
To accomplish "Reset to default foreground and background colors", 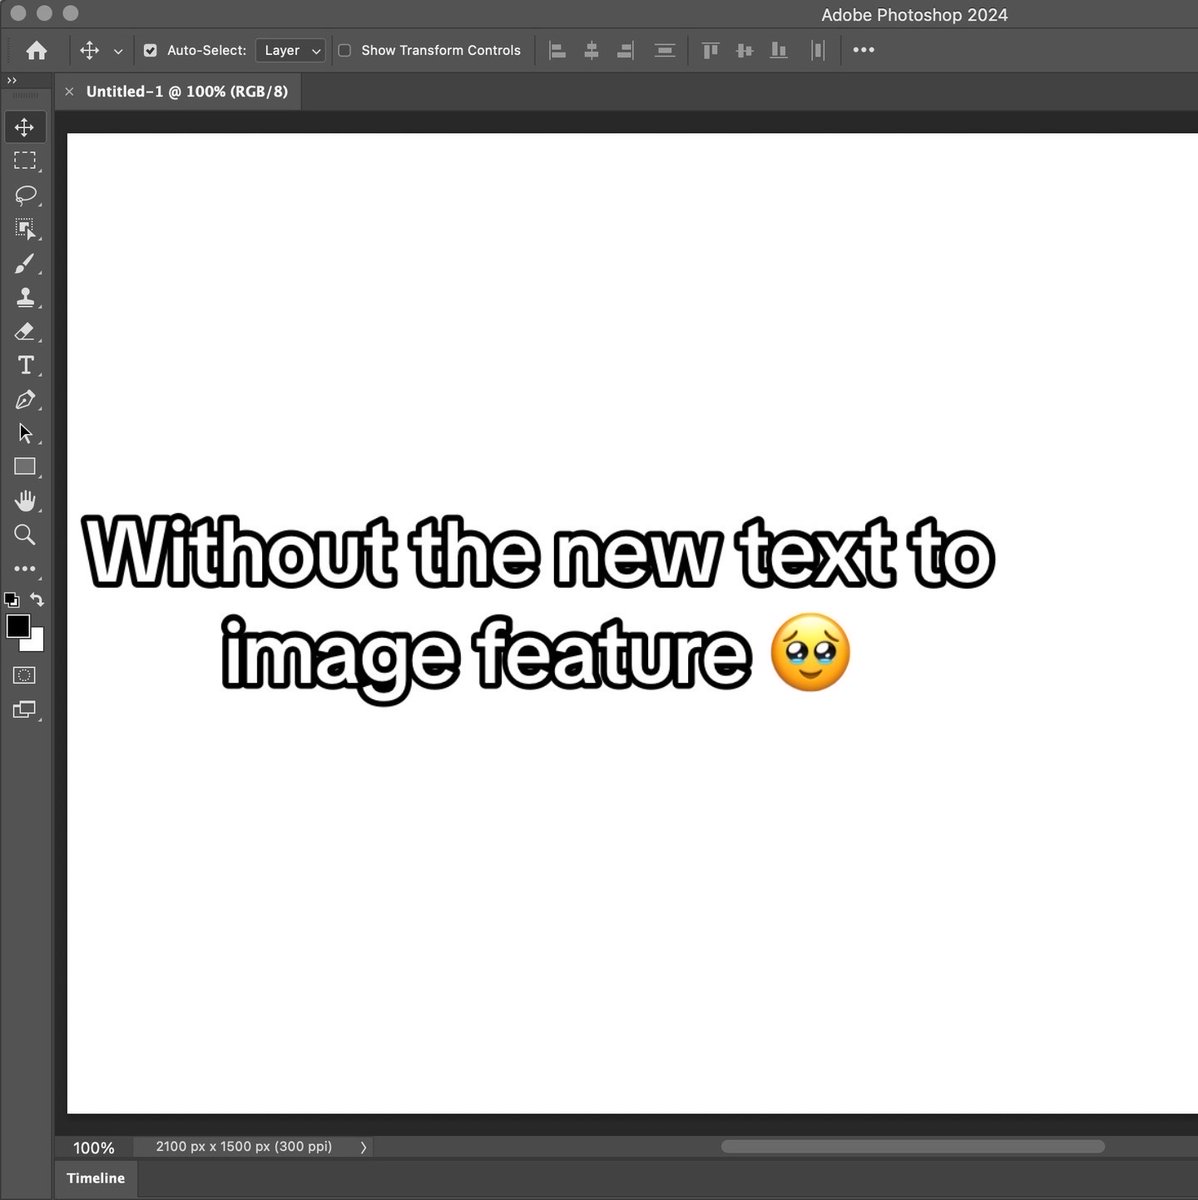I will point(11,600).
